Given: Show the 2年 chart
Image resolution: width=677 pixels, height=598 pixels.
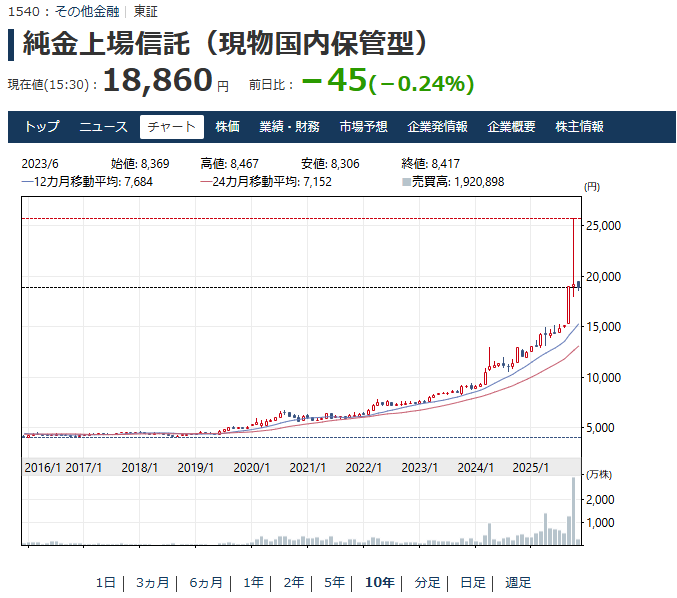Looking at the screenshot, I should point(293,583).
